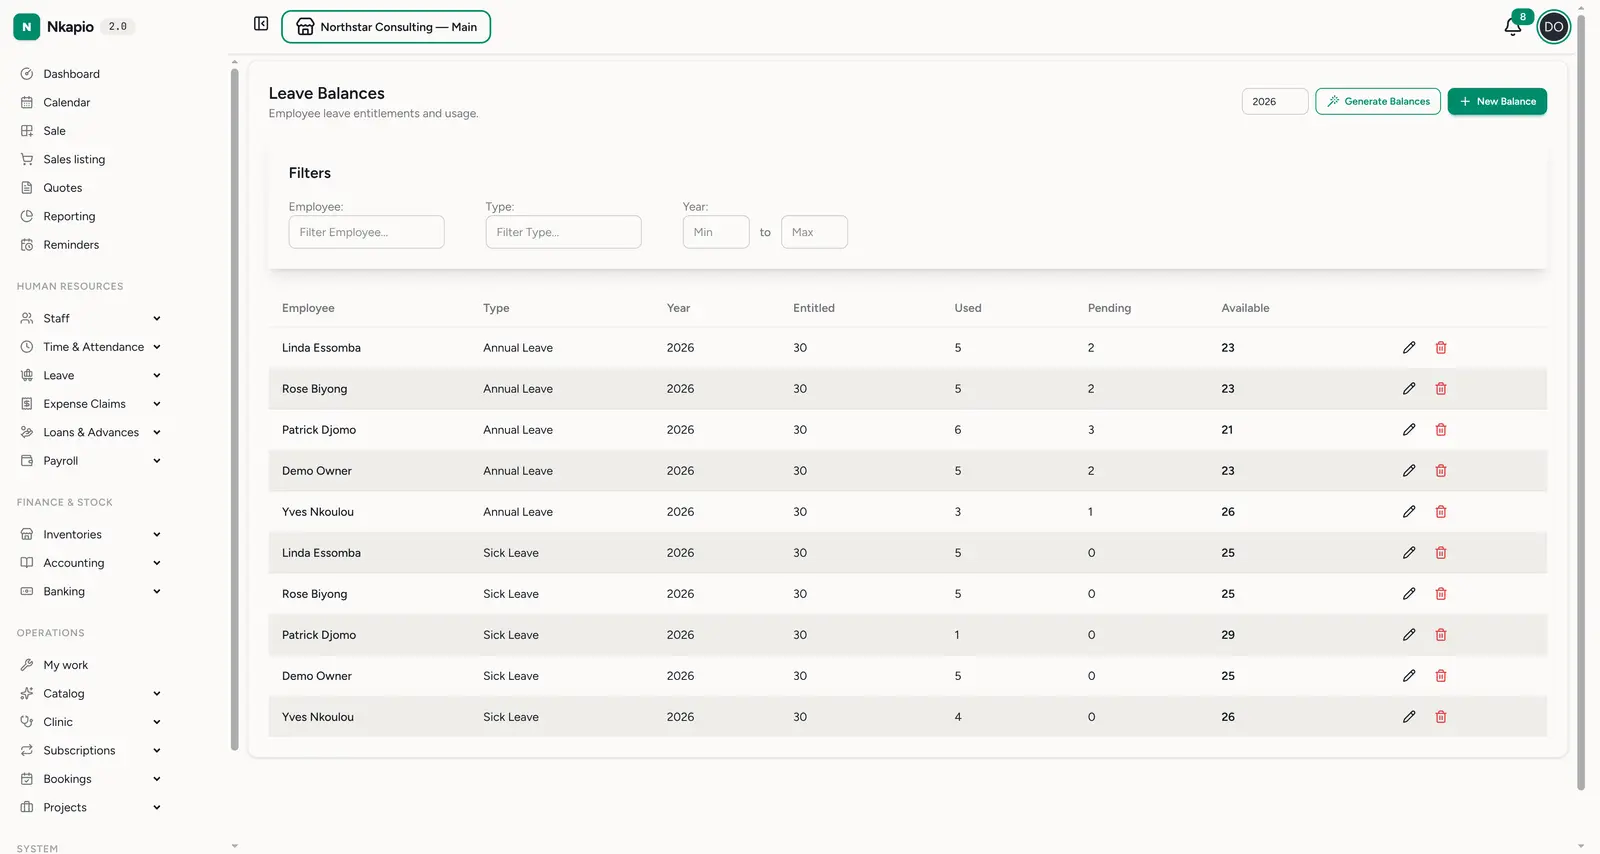The width and height of the screenshot is (1600, 854).
Task: Expand the Banking submenu
Action: pos(90,591)
